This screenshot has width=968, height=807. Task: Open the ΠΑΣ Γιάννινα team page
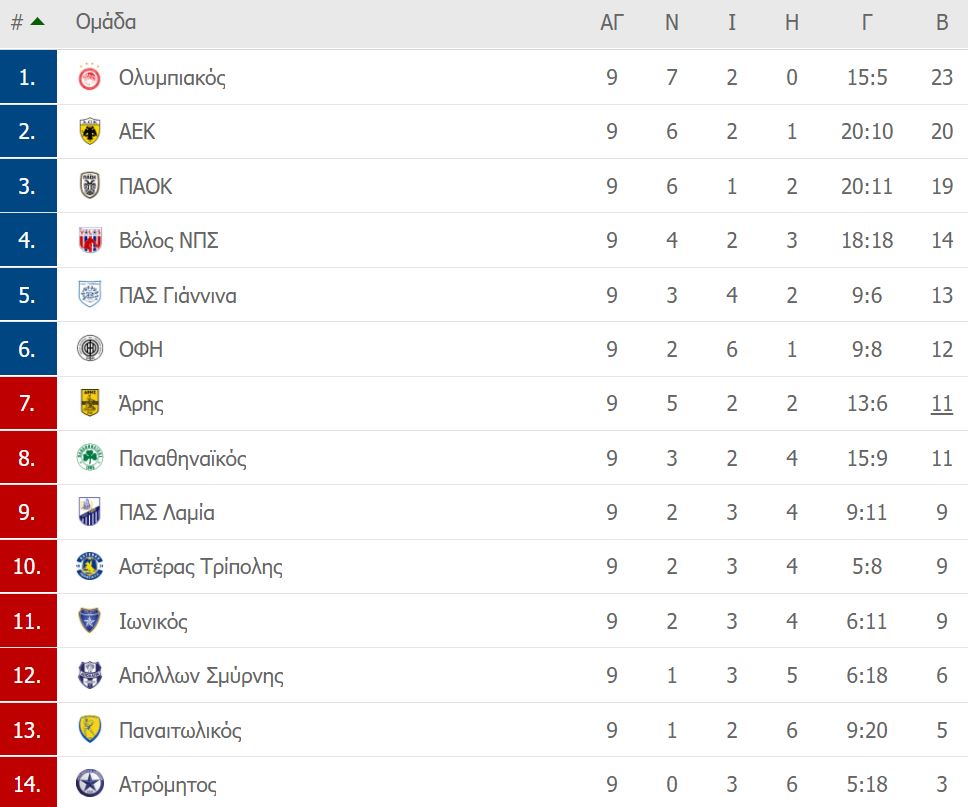tap(178, 296)
